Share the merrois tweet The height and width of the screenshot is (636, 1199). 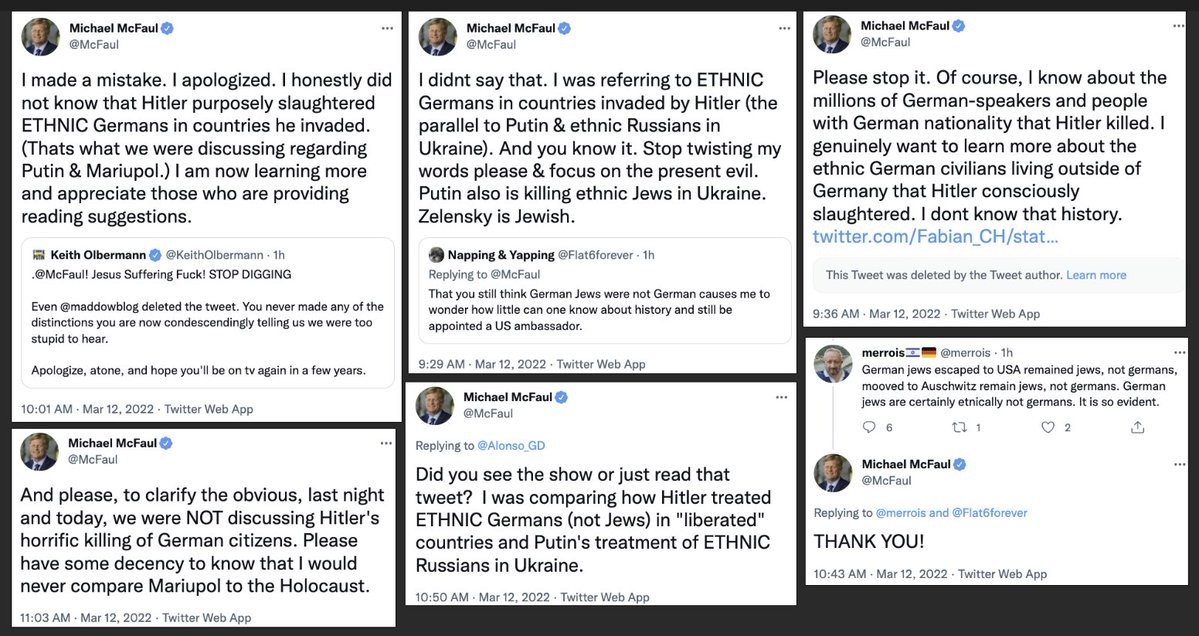1137,427
